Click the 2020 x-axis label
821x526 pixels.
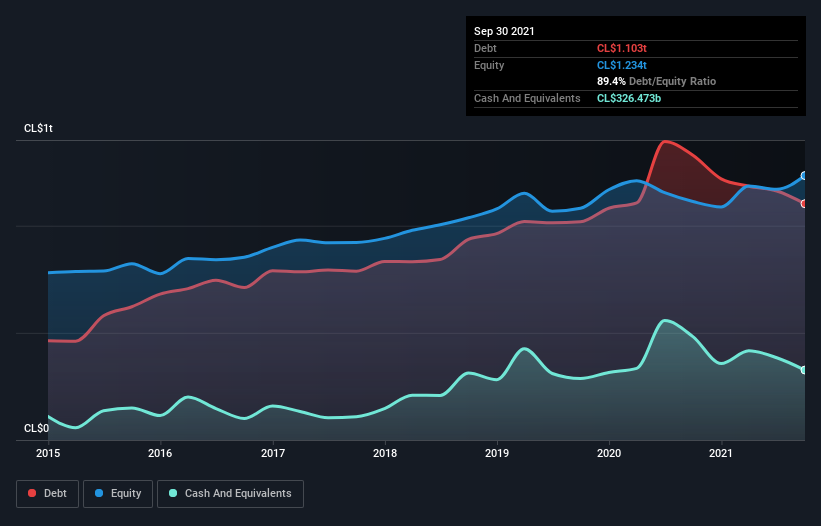(609, 453)
